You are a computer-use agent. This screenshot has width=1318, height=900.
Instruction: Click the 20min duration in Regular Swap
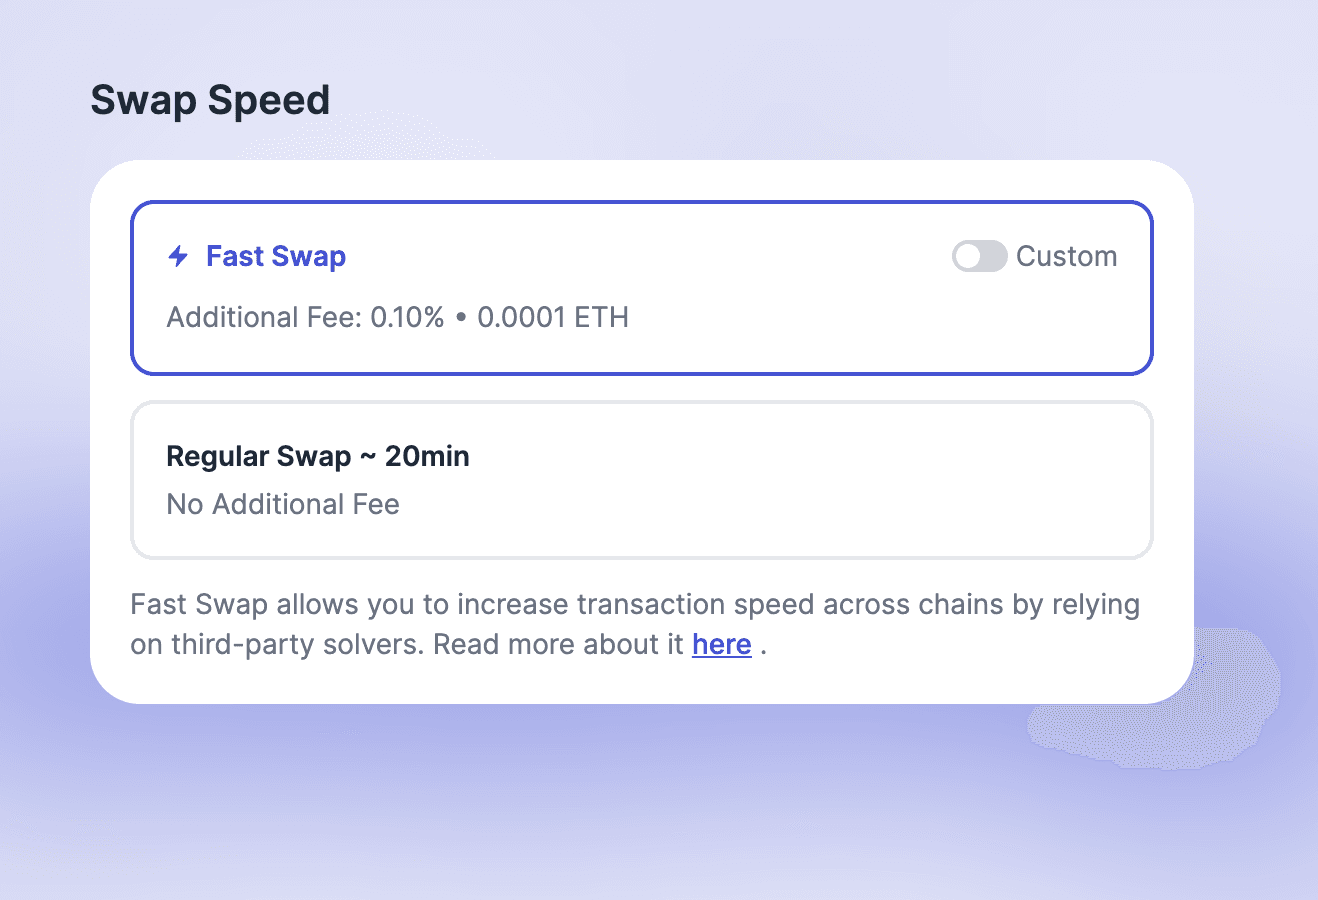(x=427, y=456)
